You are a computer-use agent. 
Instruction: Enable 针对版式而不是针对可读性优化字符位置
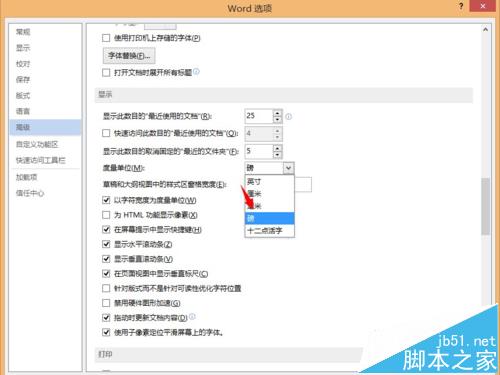click(106, 288)
